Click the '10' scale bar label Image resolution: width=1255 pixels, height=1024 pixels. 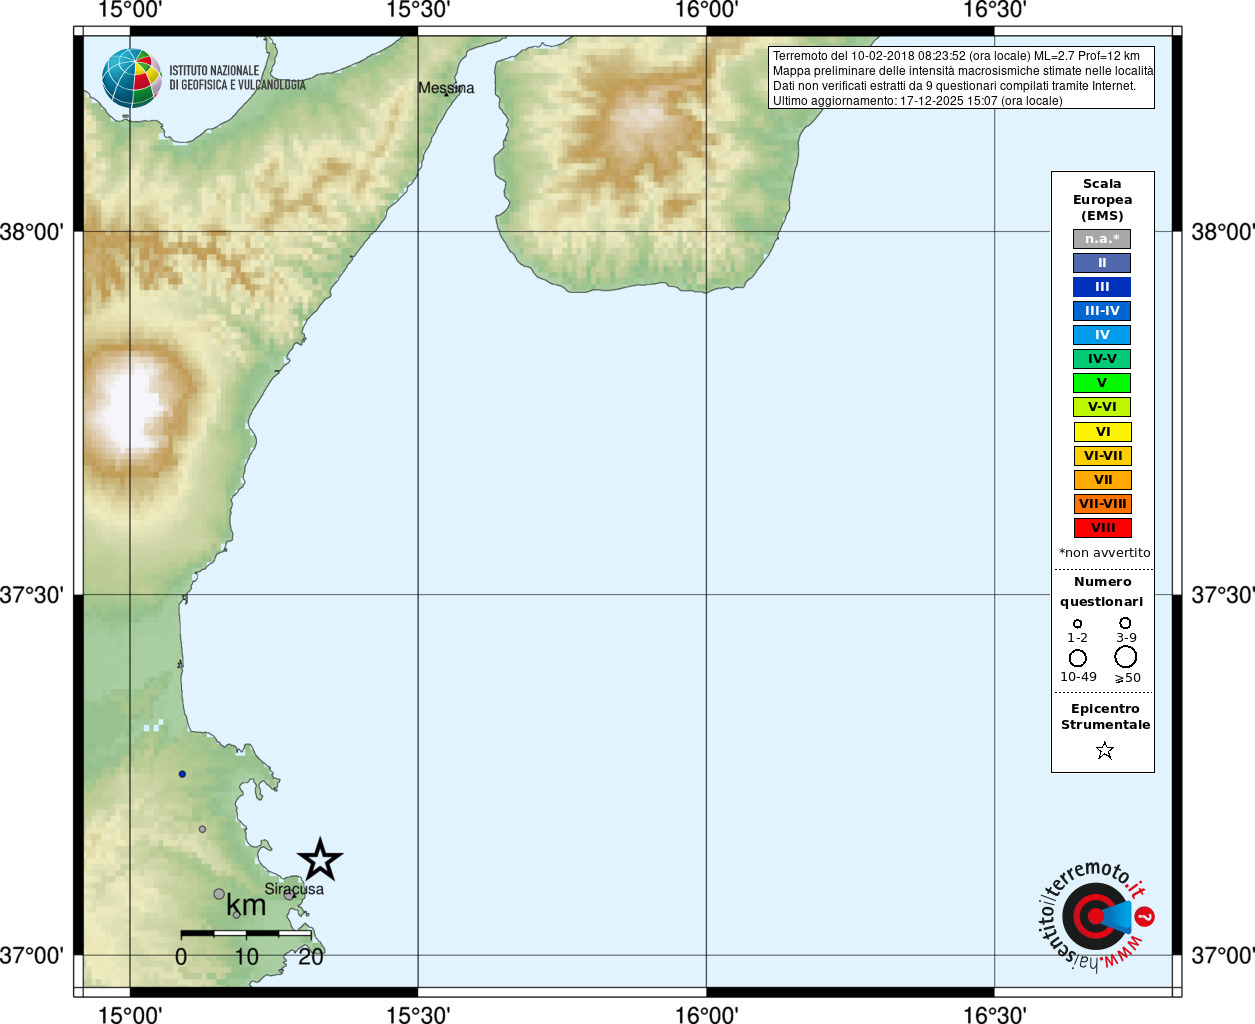(x=246, y=957)
